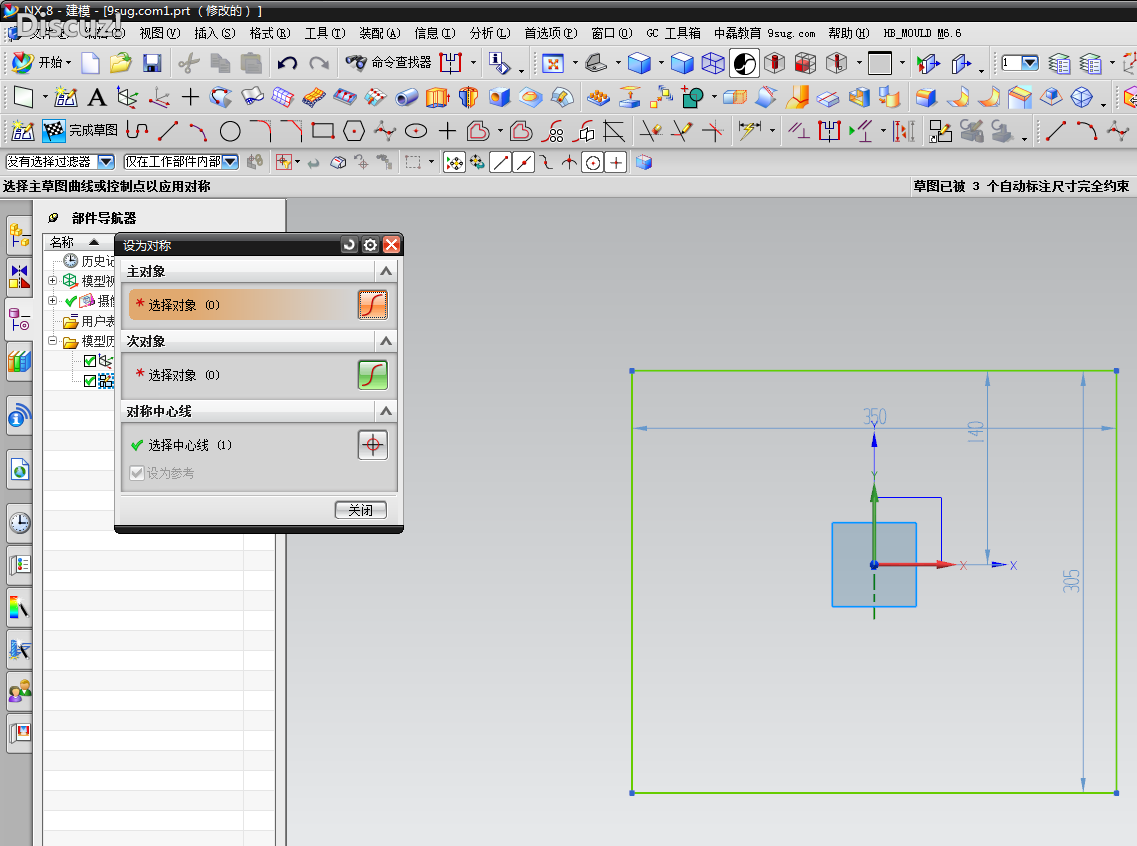Select the Ellipse sketch tool

coord(415,131)
